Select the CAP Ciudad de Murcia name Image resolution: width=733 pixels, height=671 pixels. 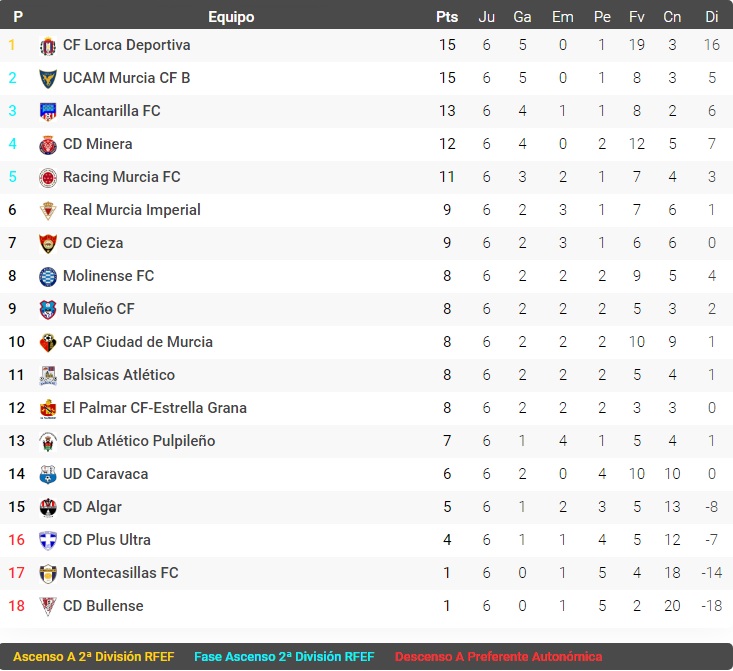click(137, 342)
